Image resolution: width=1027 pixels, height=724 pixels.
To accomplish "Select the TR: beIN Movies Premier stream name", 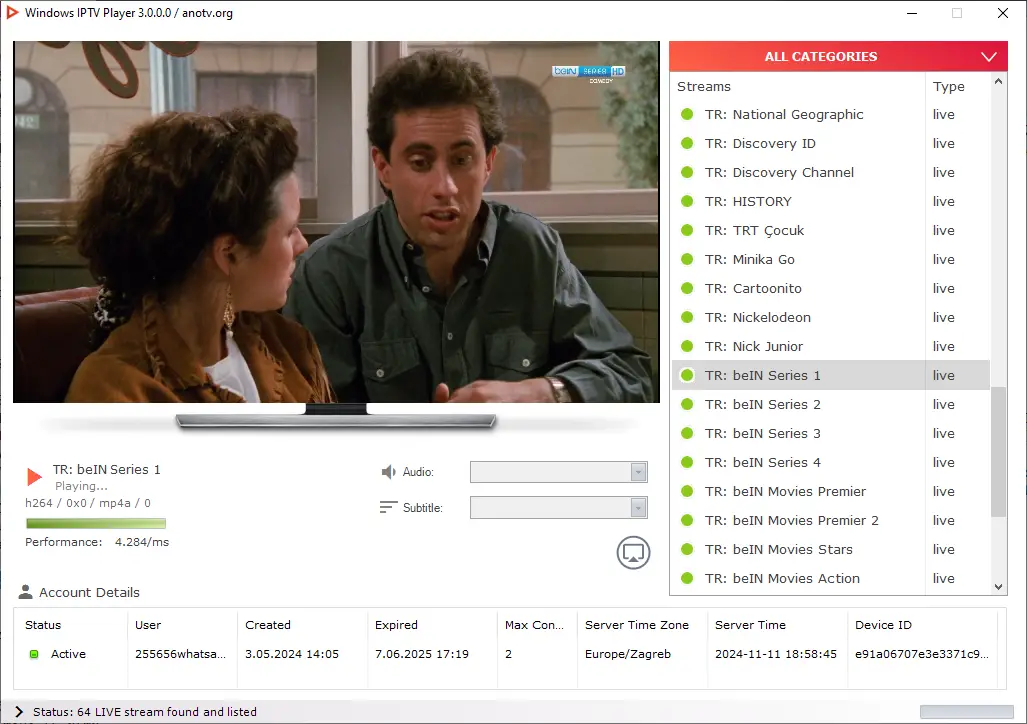I will [785, 491].
